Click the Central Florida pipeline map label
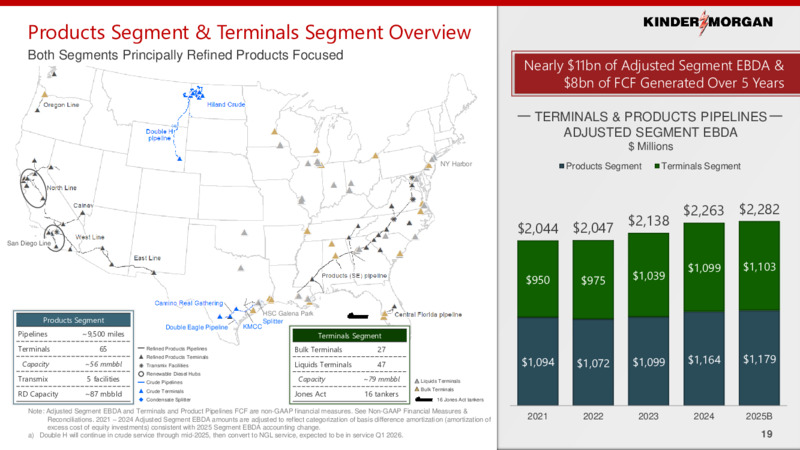This screenshot has height=450, width=800. coord(428,314)
